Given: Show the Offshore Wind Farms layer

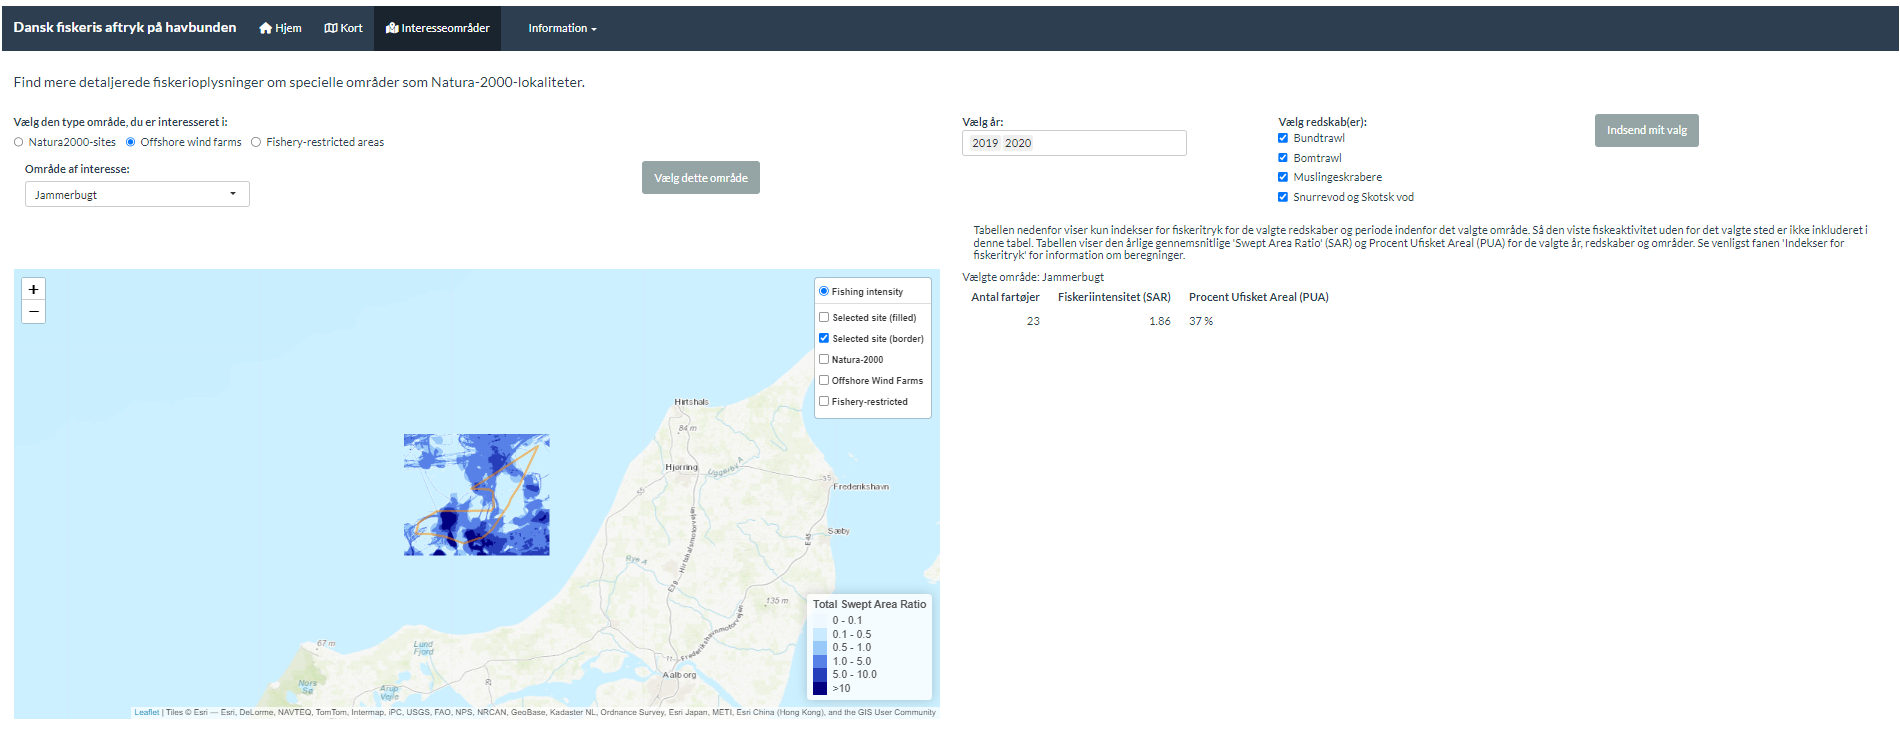Looking at the screenshot, I should (x=824, y=380).
